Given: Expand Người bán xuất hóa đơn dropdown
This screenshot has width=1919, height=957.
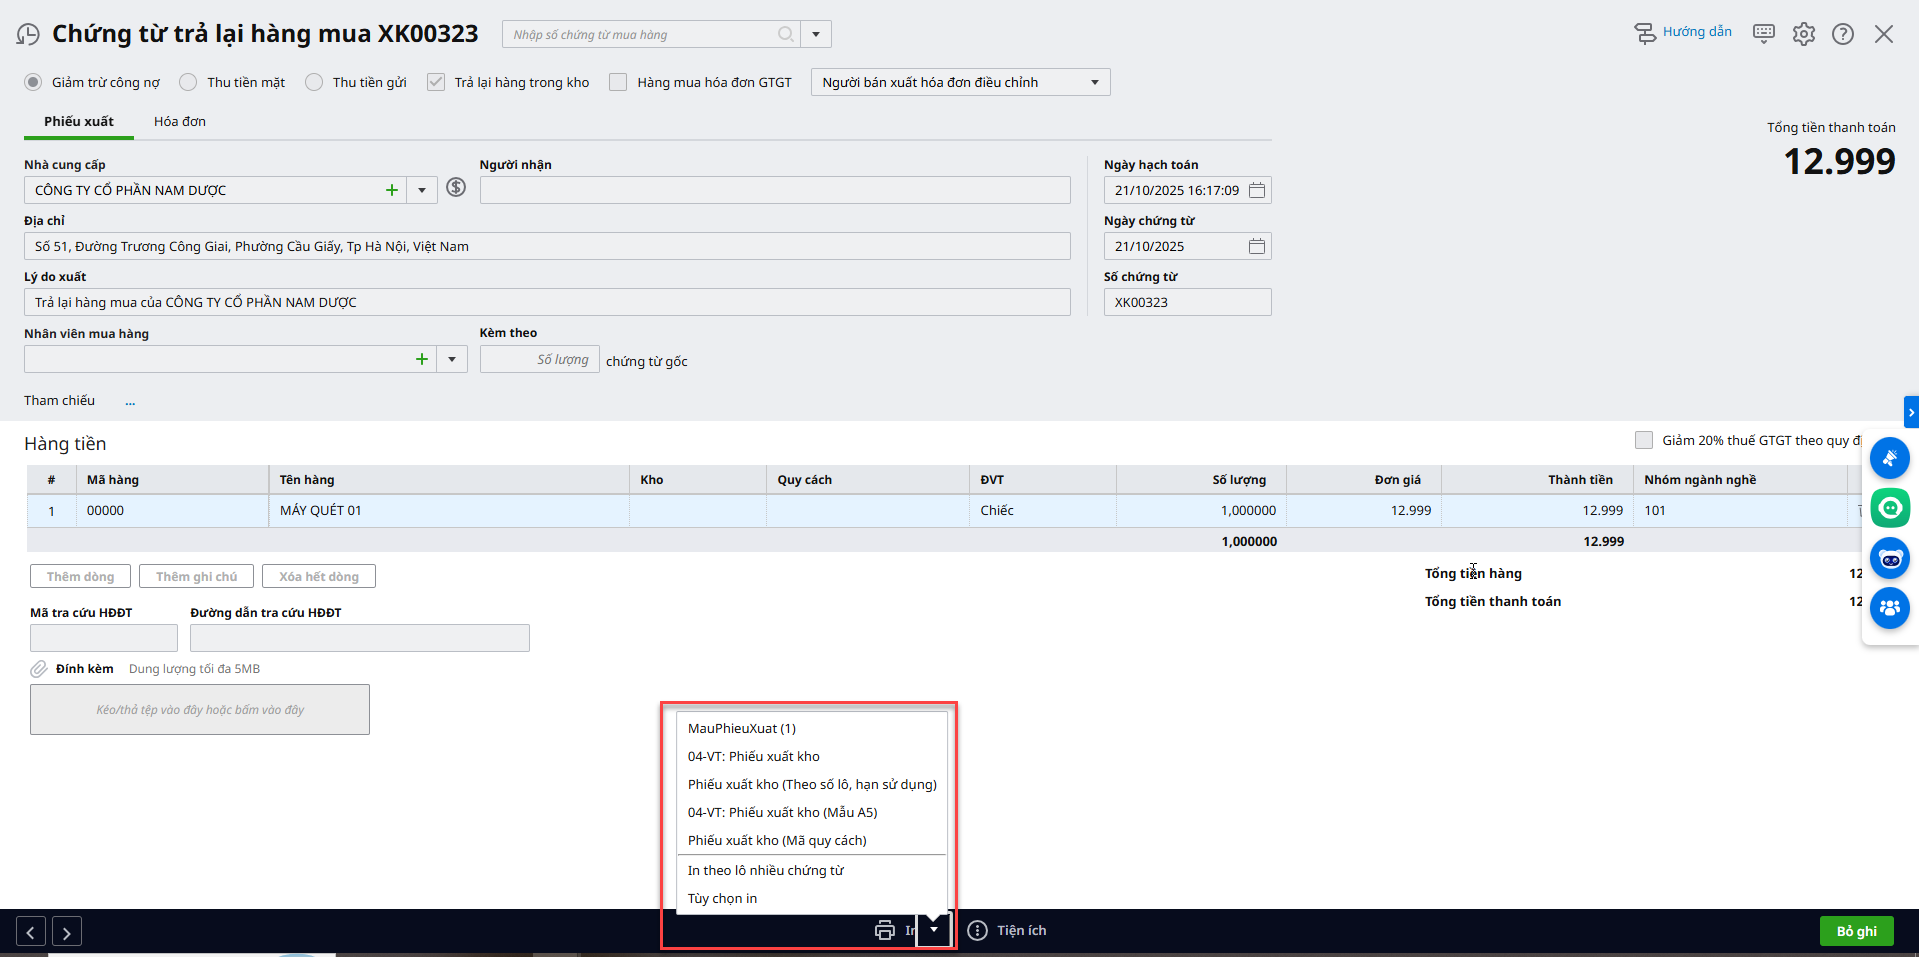Looking at the screenshot, I should tap(1094, 82).
